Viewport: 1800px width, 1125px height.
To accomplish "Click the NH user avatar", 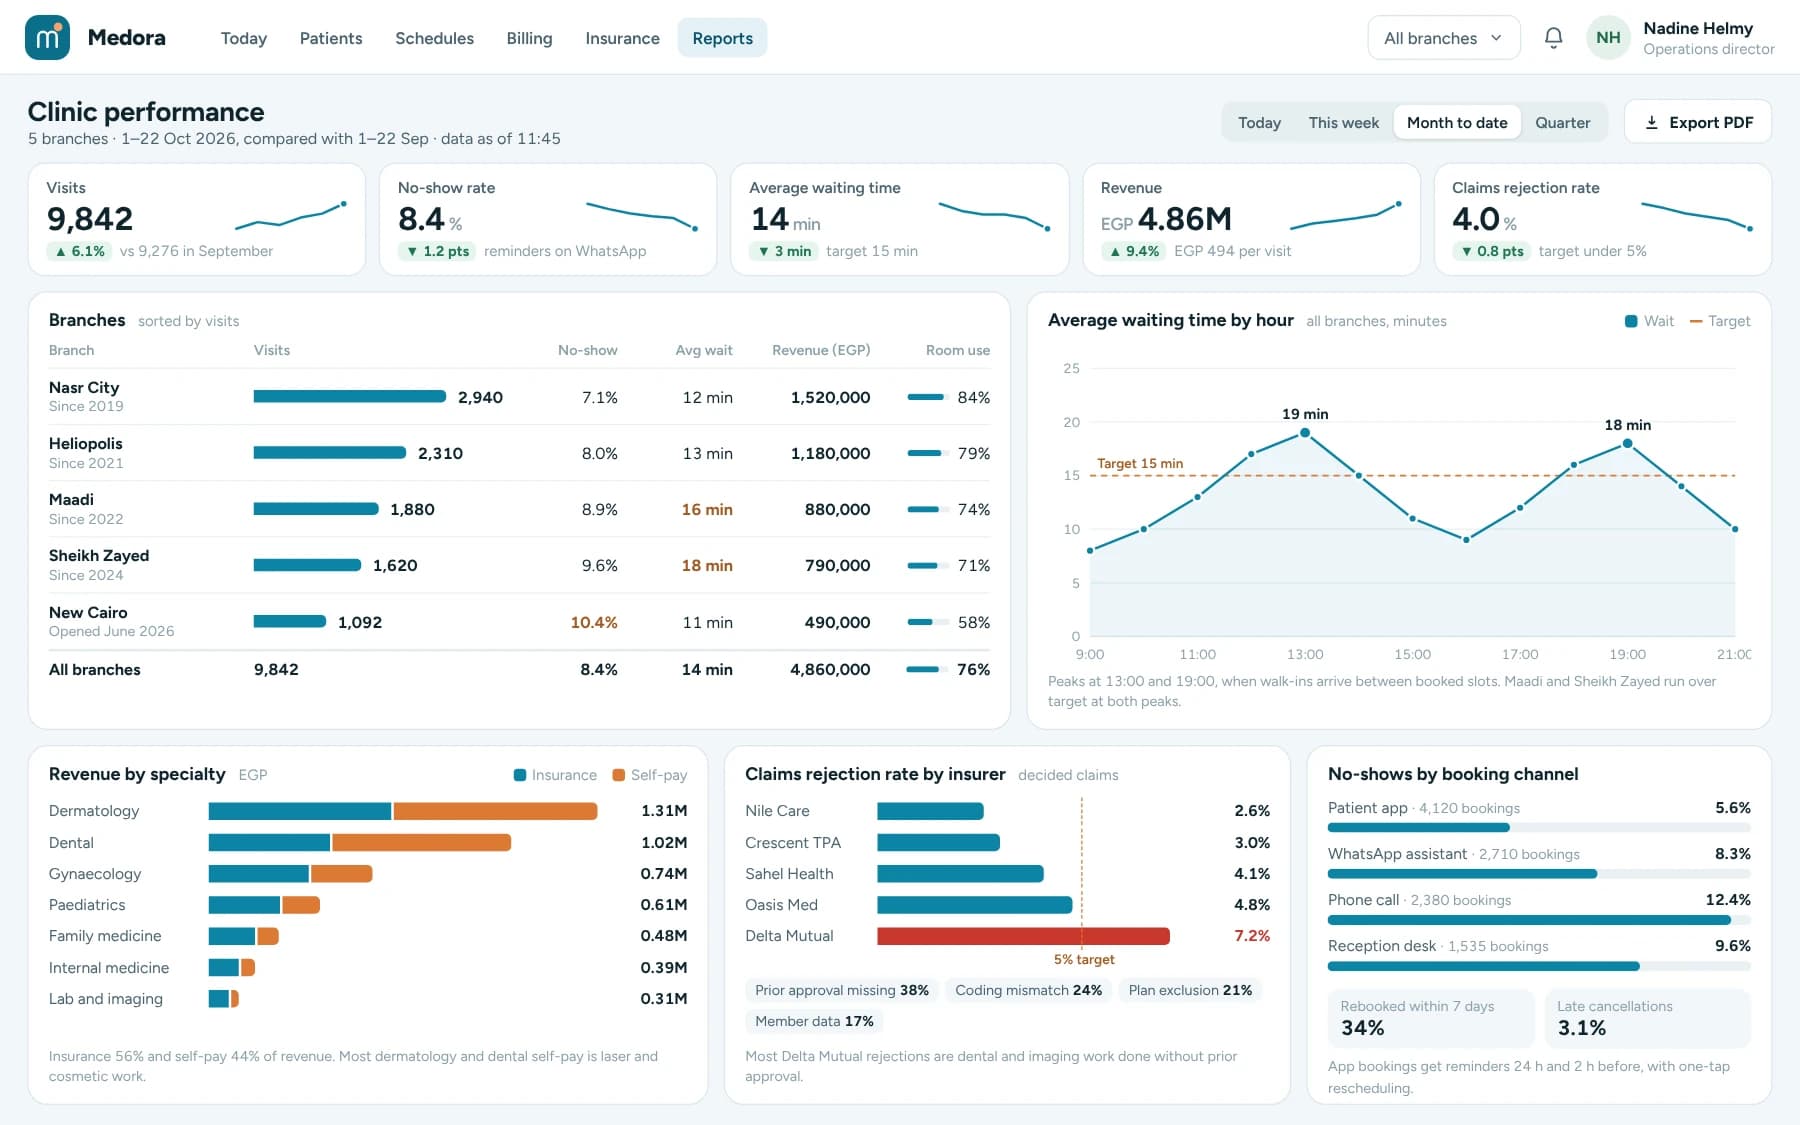I will (1608, 38).
